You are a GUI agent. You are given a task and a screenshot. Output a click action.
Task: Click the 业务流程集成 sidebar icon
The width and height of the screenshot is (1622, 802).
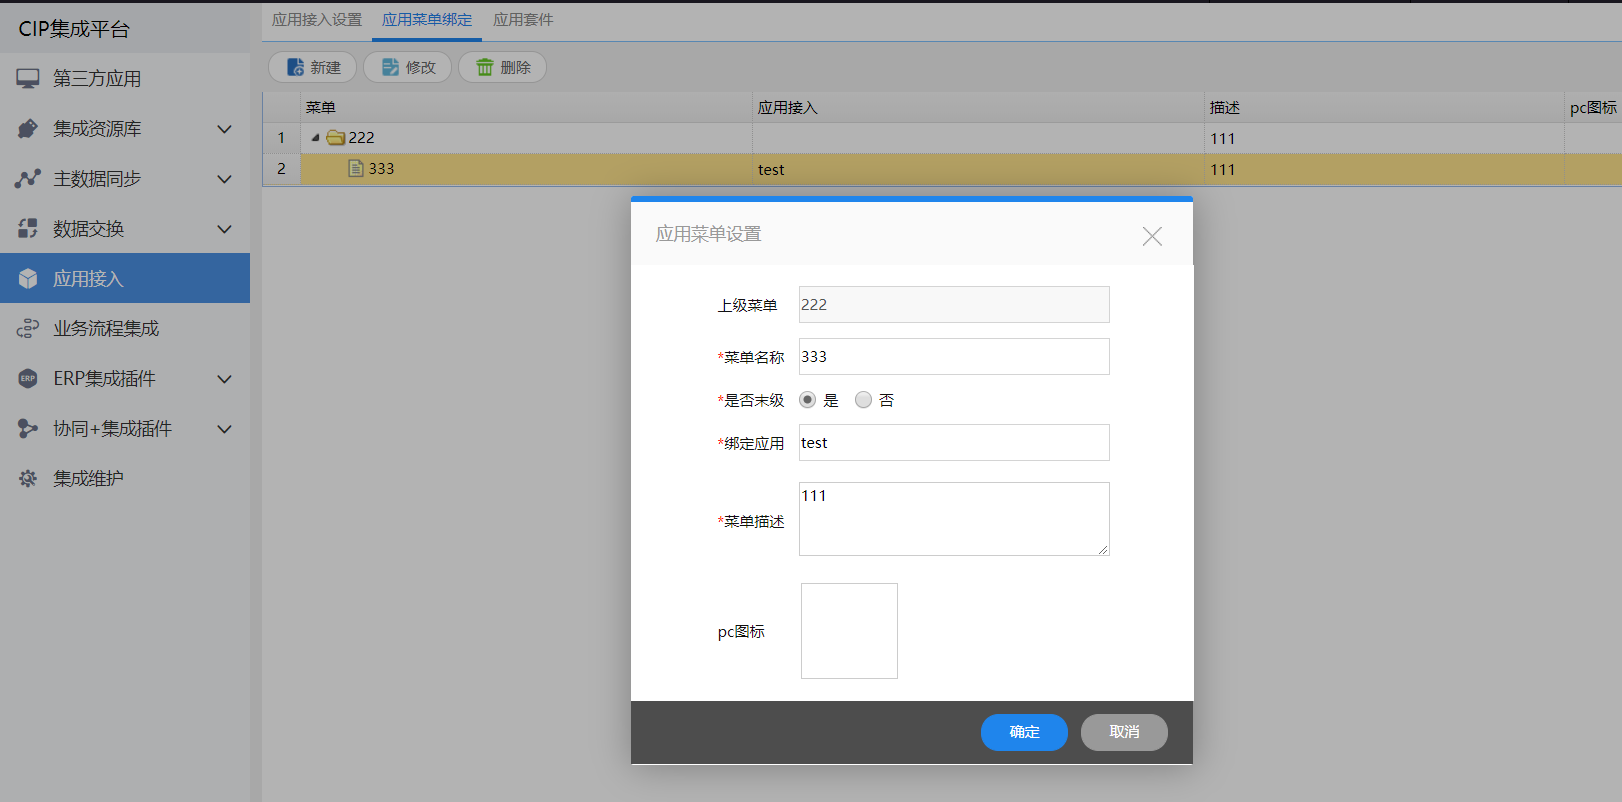tap(28, 329)
